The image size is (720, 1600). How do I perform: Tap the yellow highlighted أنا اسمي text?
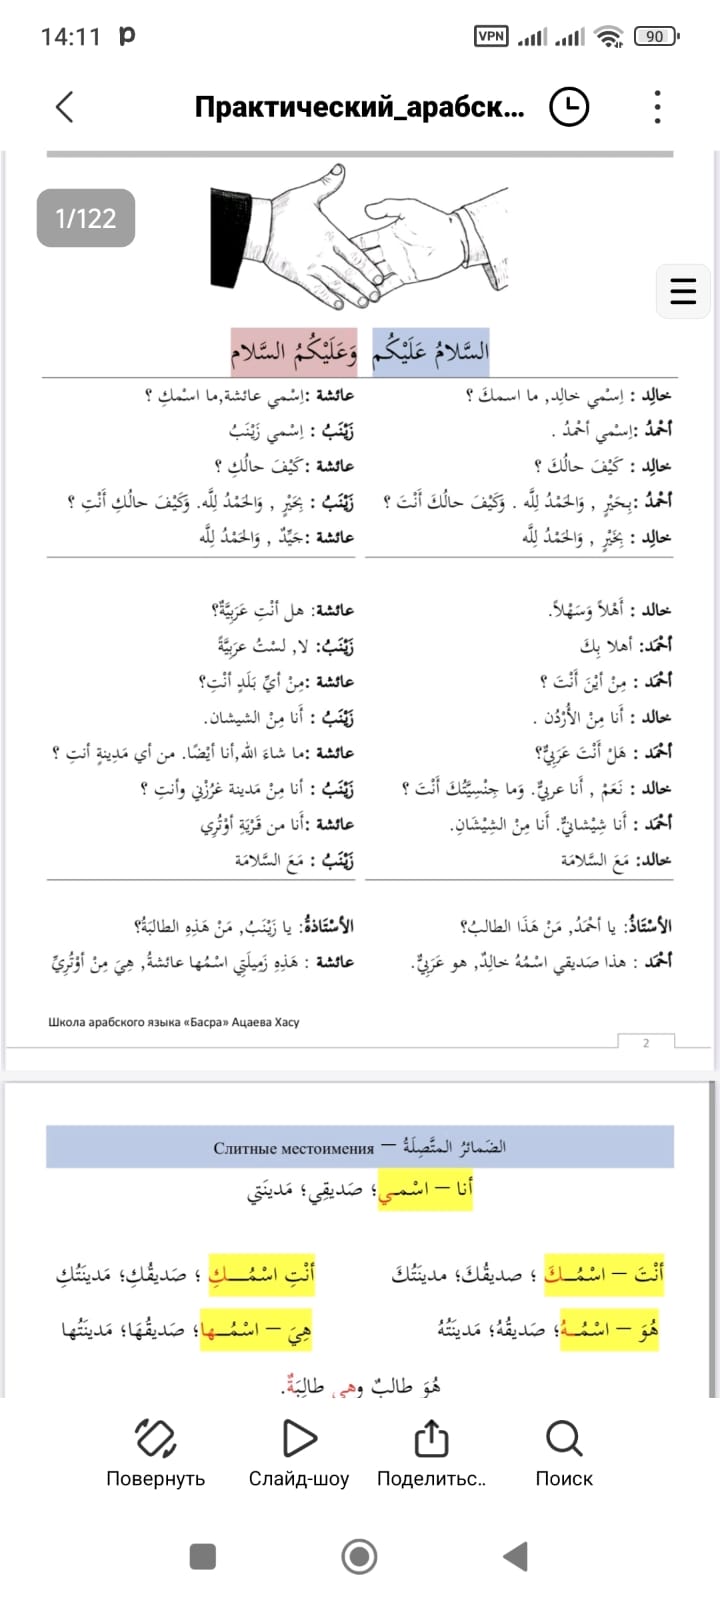(x=425, y=1189)
